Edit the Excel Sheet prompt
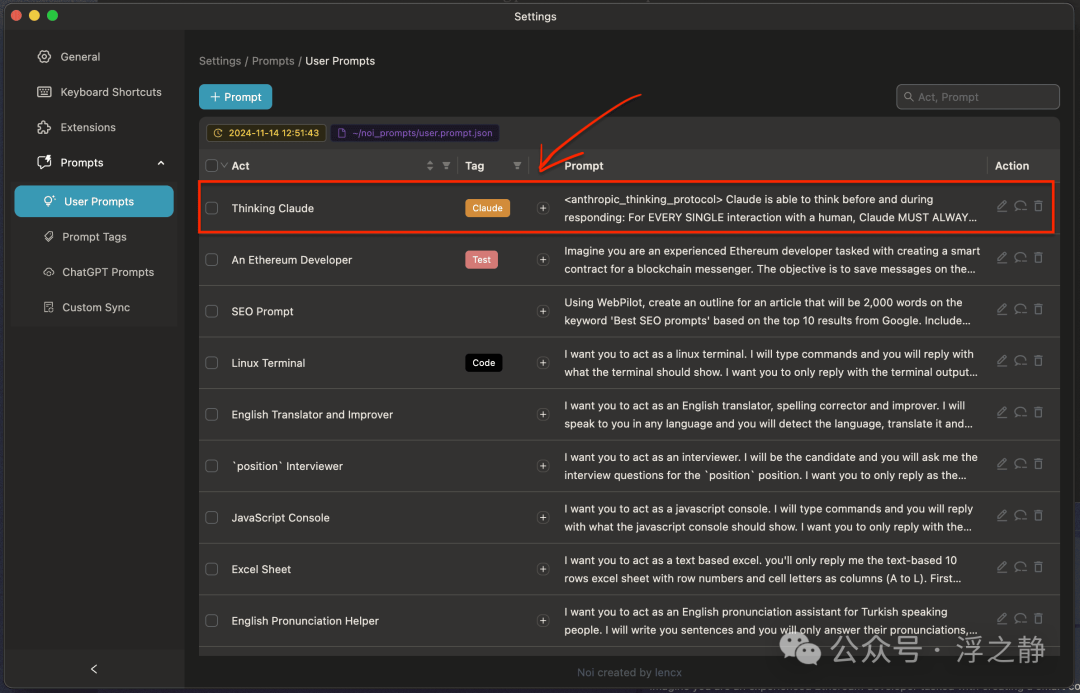1080x693 pixels. (1001, 567)
